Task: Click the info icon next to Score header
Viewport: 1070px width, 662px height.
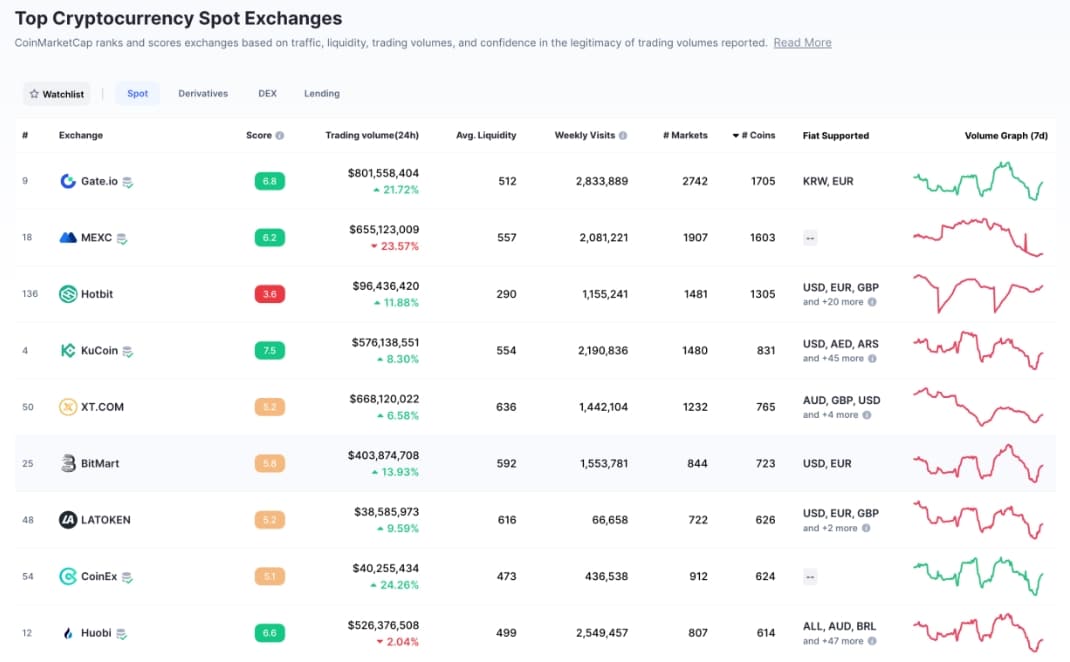Action: coord(280,135)
